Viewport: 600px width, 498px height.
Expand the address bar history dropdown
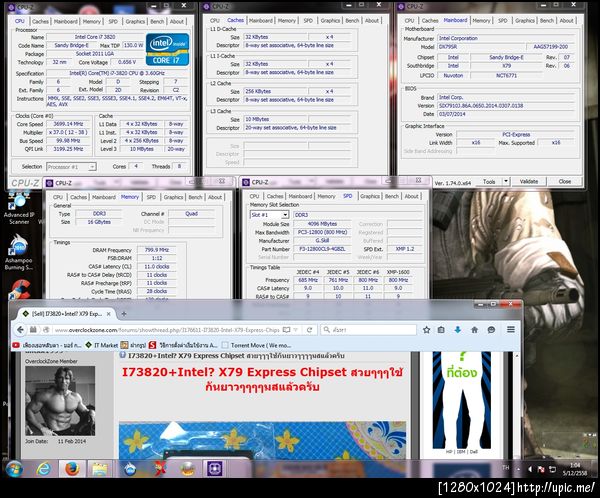[296, 330]
